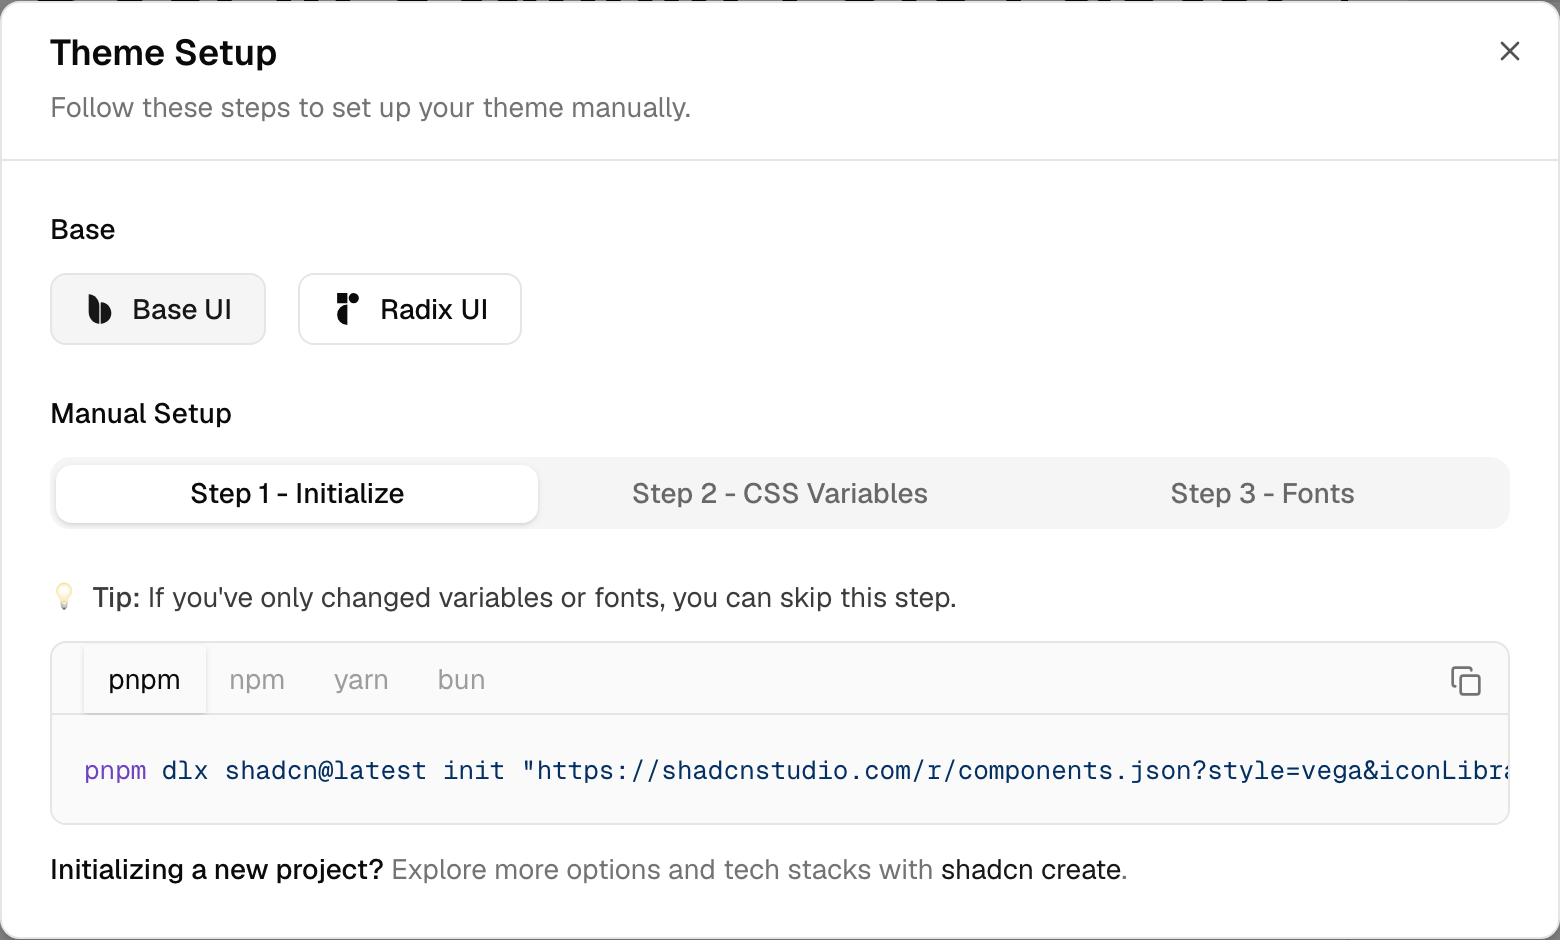Select the Radix UI option
Viewport: 1560px width, 940px height.
[x=410, y=309]
